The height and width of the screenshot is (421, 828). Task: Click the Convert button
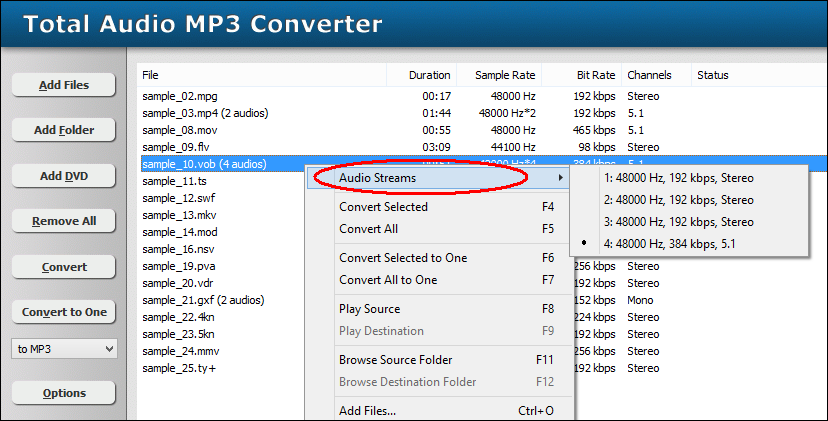[x=63, y=267]
